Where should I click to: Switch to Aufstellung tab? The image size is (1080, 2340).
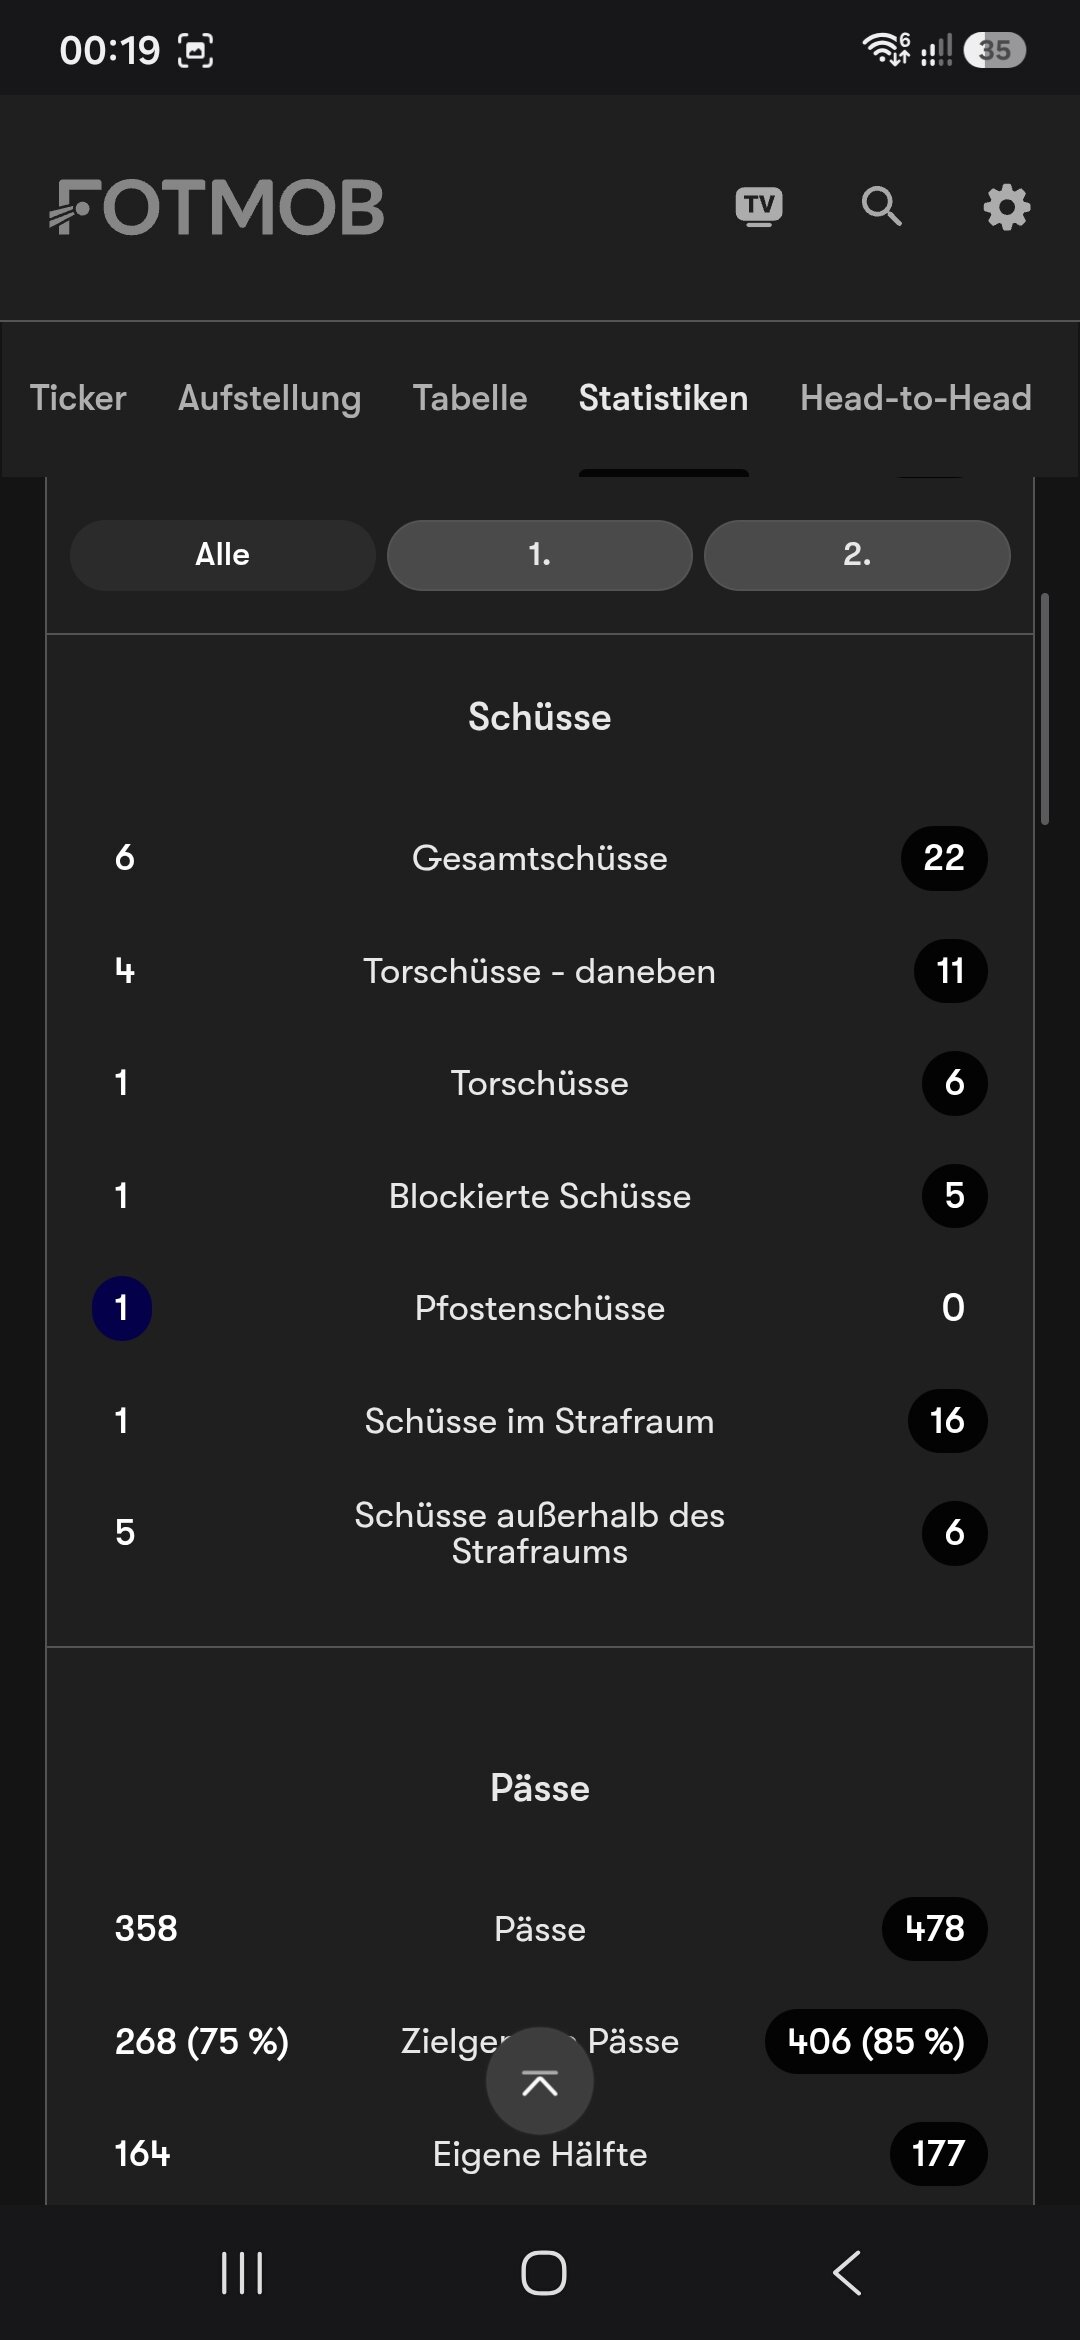coord(270,398)
